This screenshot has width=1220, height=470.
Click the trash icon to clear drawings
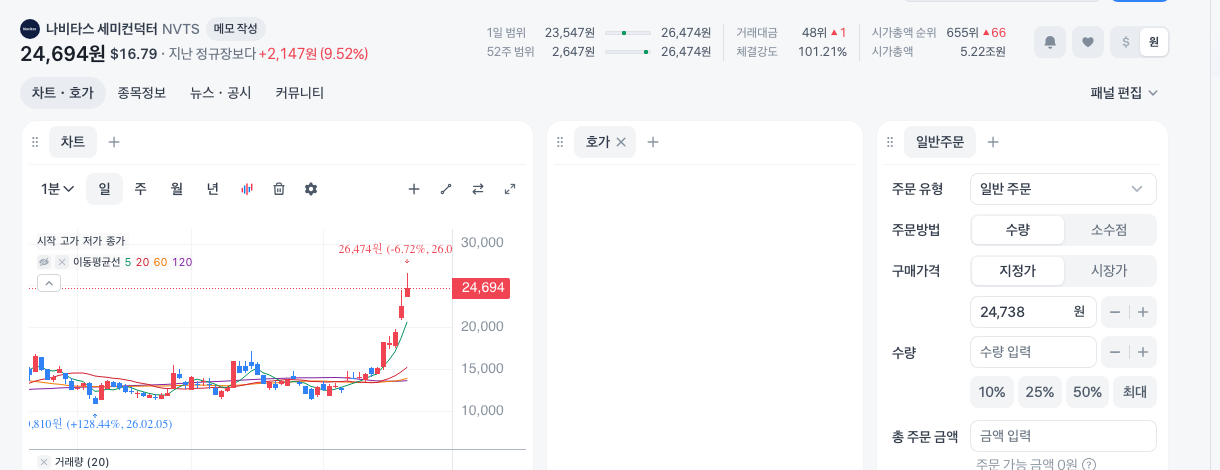click(279, 189)
